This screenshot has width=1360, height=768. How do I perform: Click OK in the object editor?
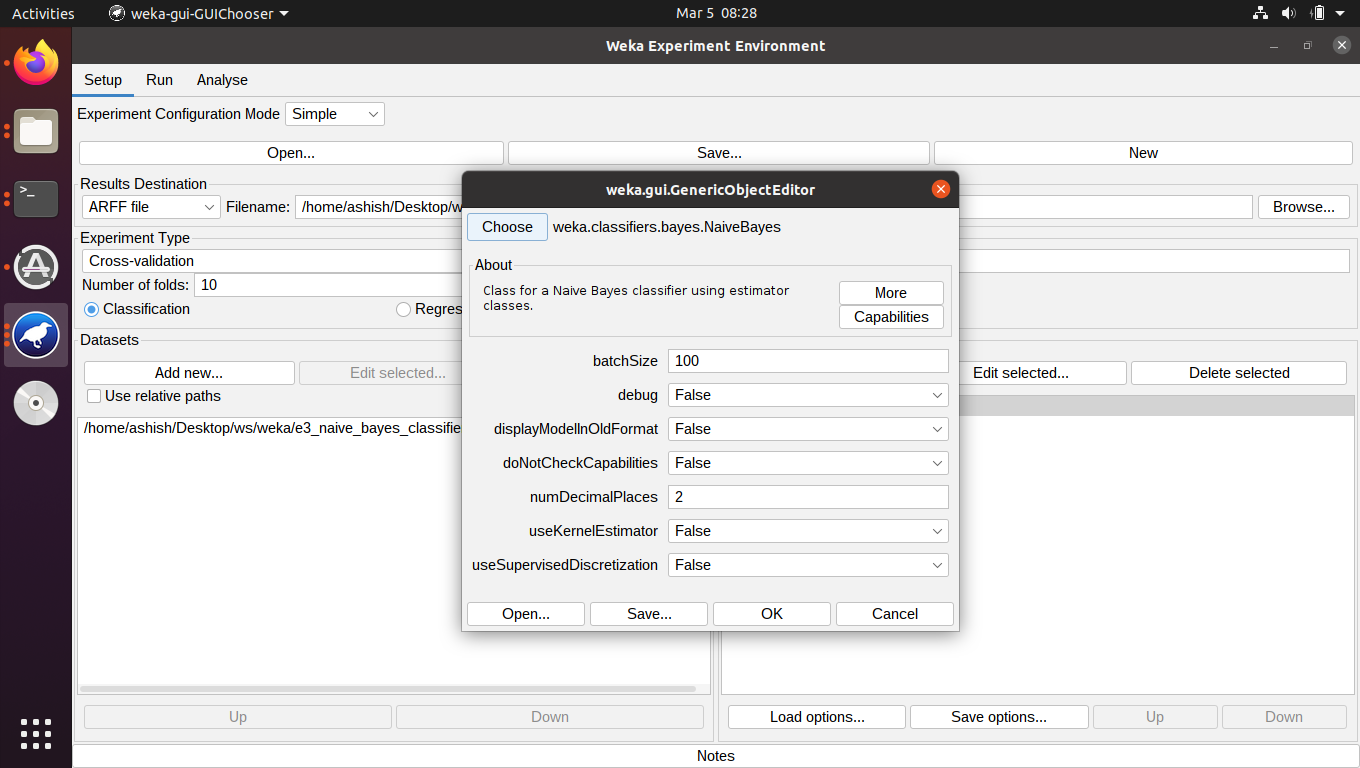pos(772,614)
